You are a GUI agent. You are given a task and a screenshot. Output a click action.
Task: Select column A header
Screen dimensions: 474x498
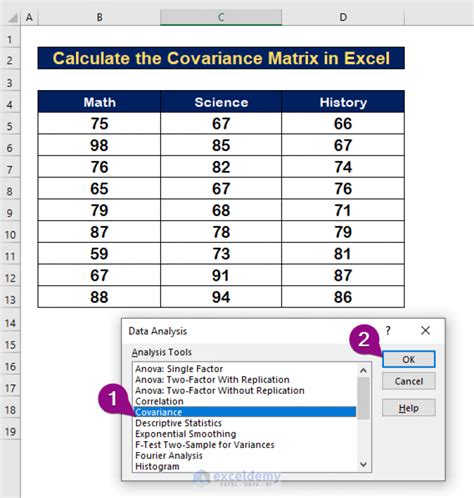[29, 17]
